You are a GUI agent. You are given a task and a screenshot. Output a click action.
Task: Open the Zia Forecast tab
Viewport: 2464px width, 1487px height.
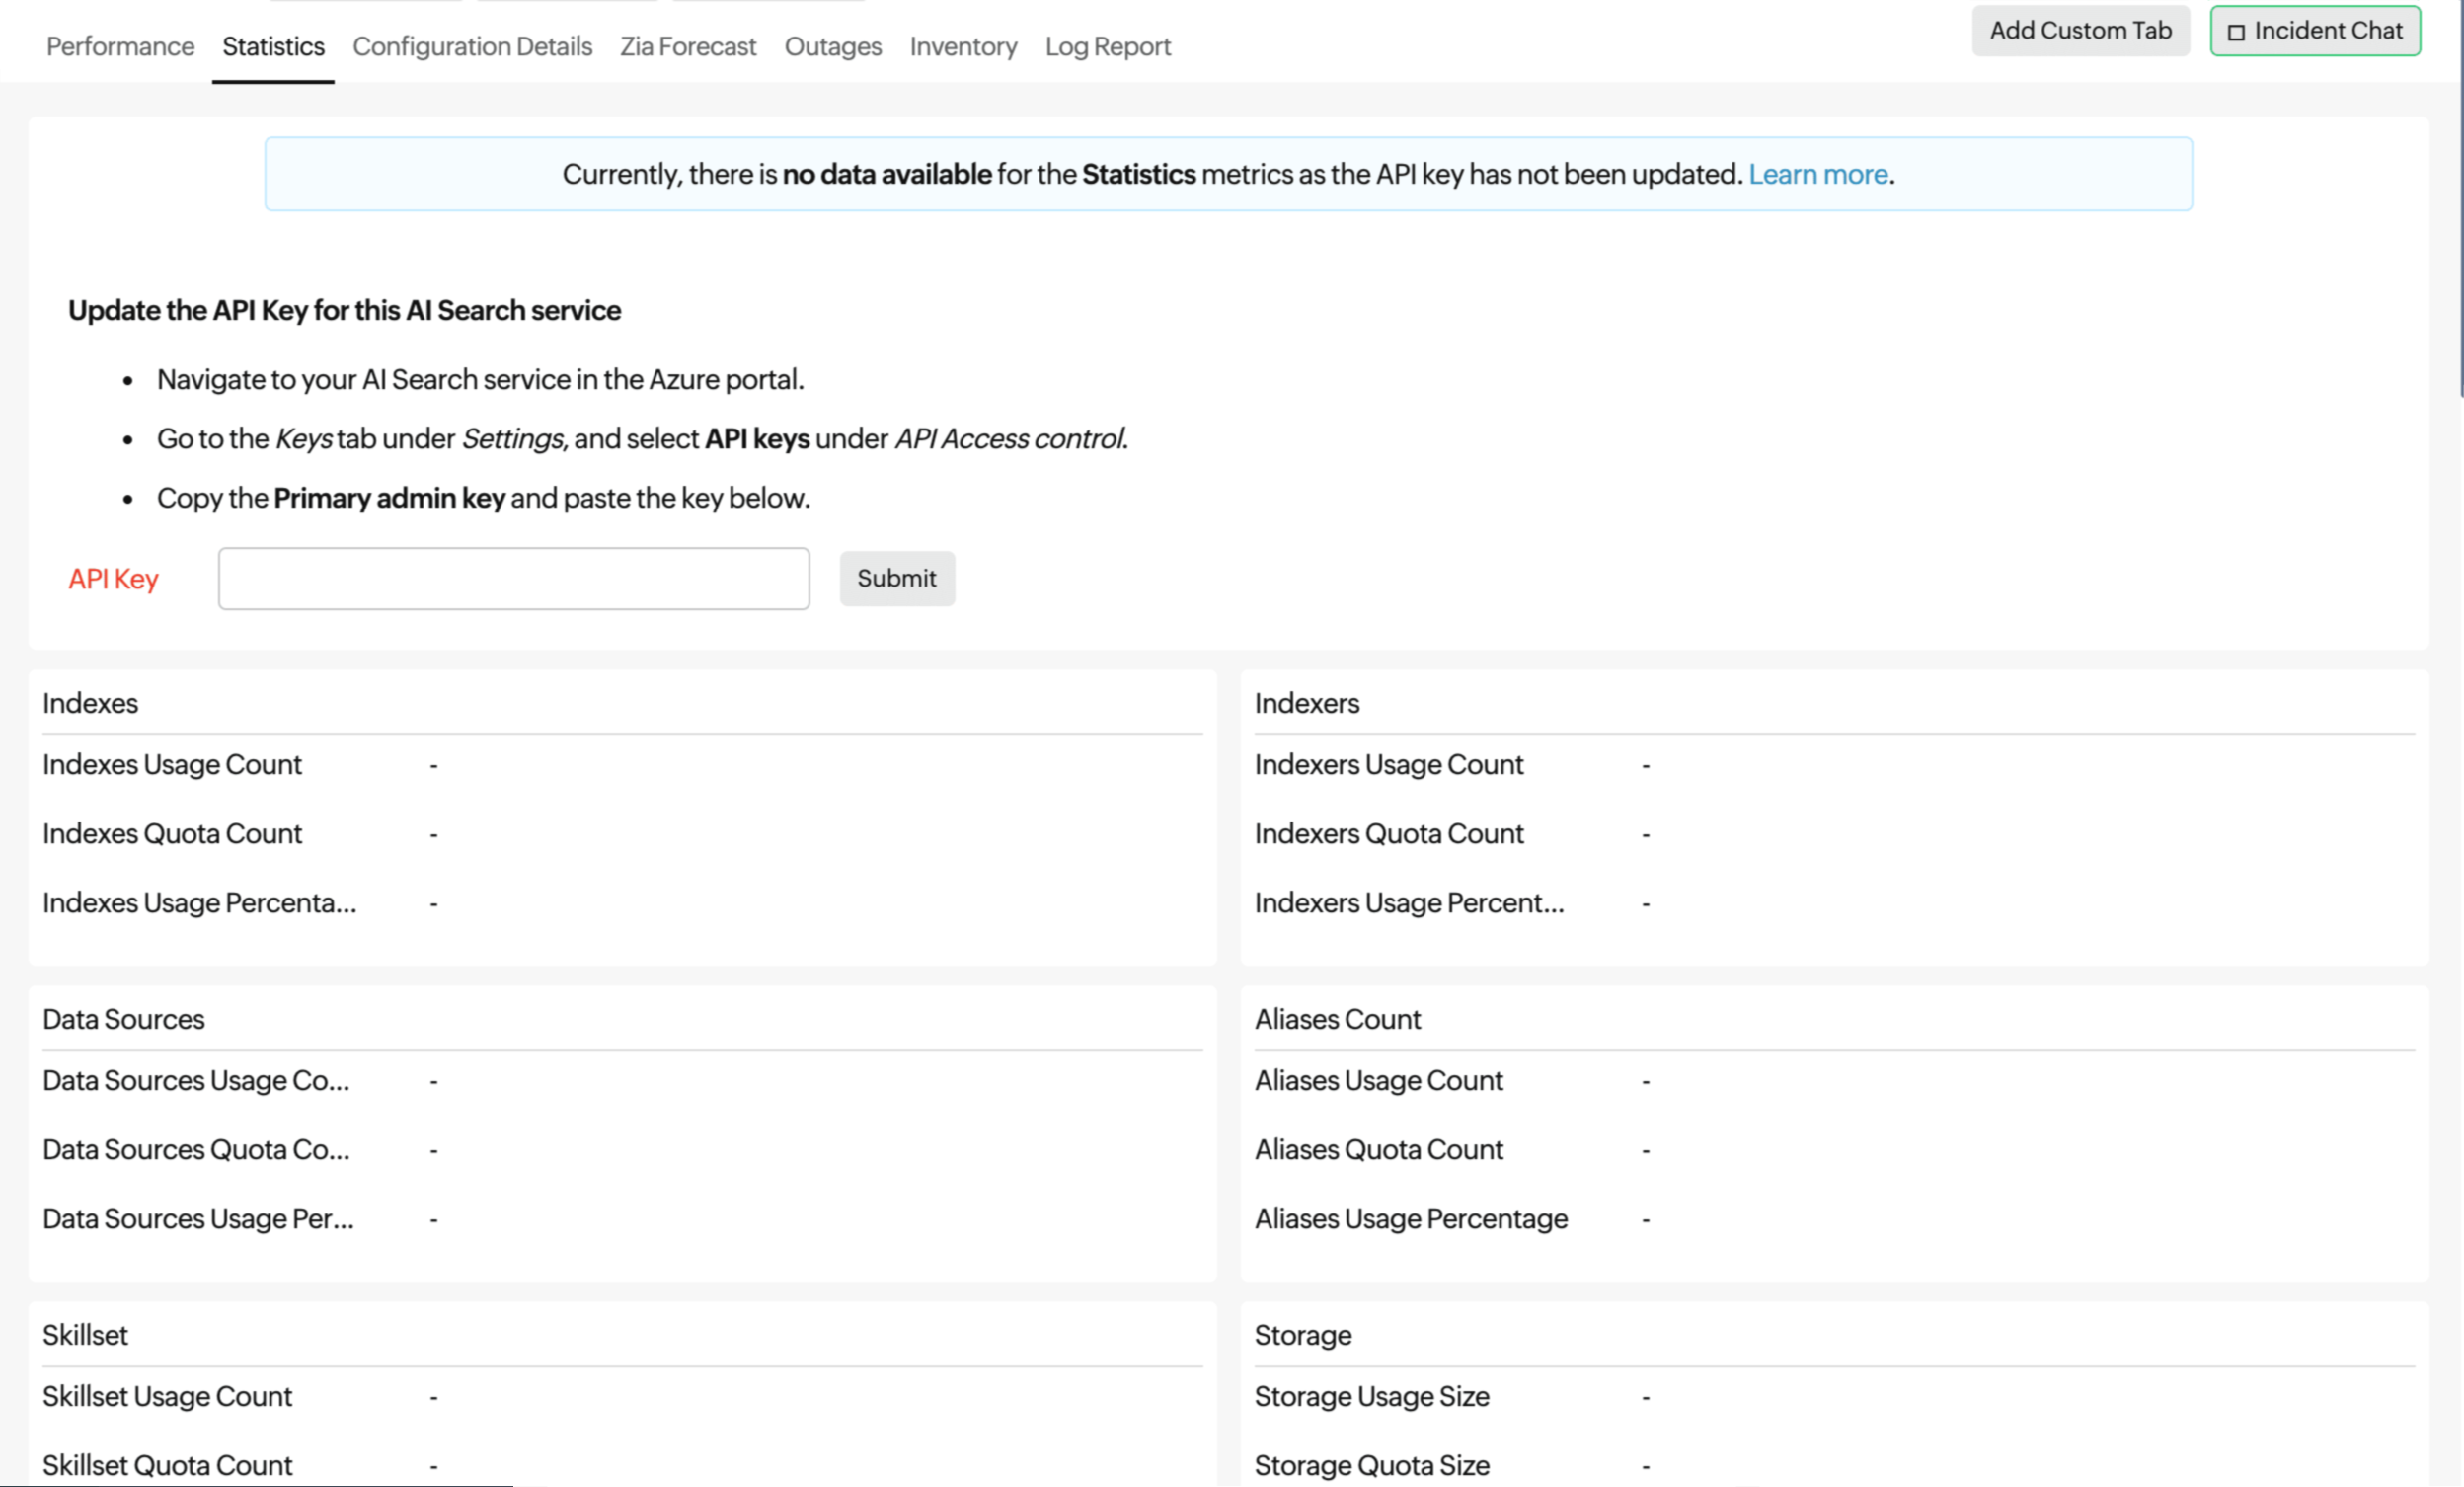[x=688, y=46]
